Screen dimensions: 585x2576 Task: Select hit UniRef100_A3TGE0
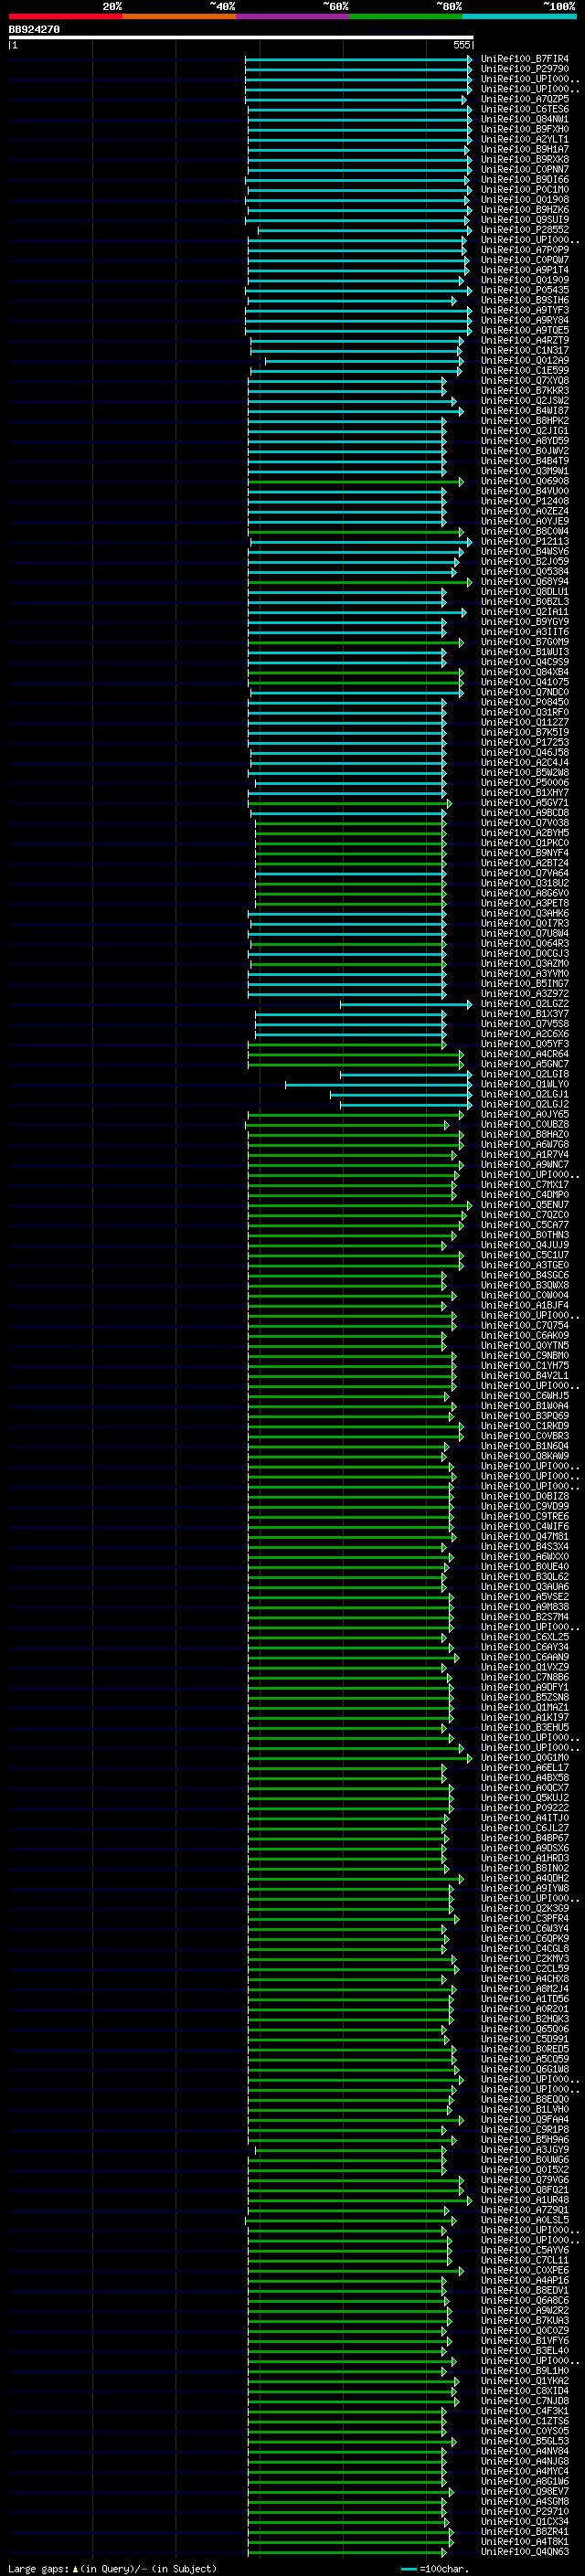[525, 1265]
